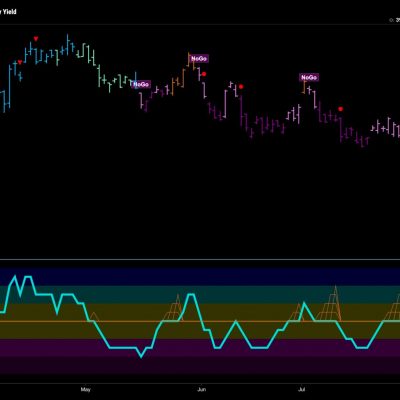
Task: Click the divider between price and oscillator panels
Action: [200, 259]
